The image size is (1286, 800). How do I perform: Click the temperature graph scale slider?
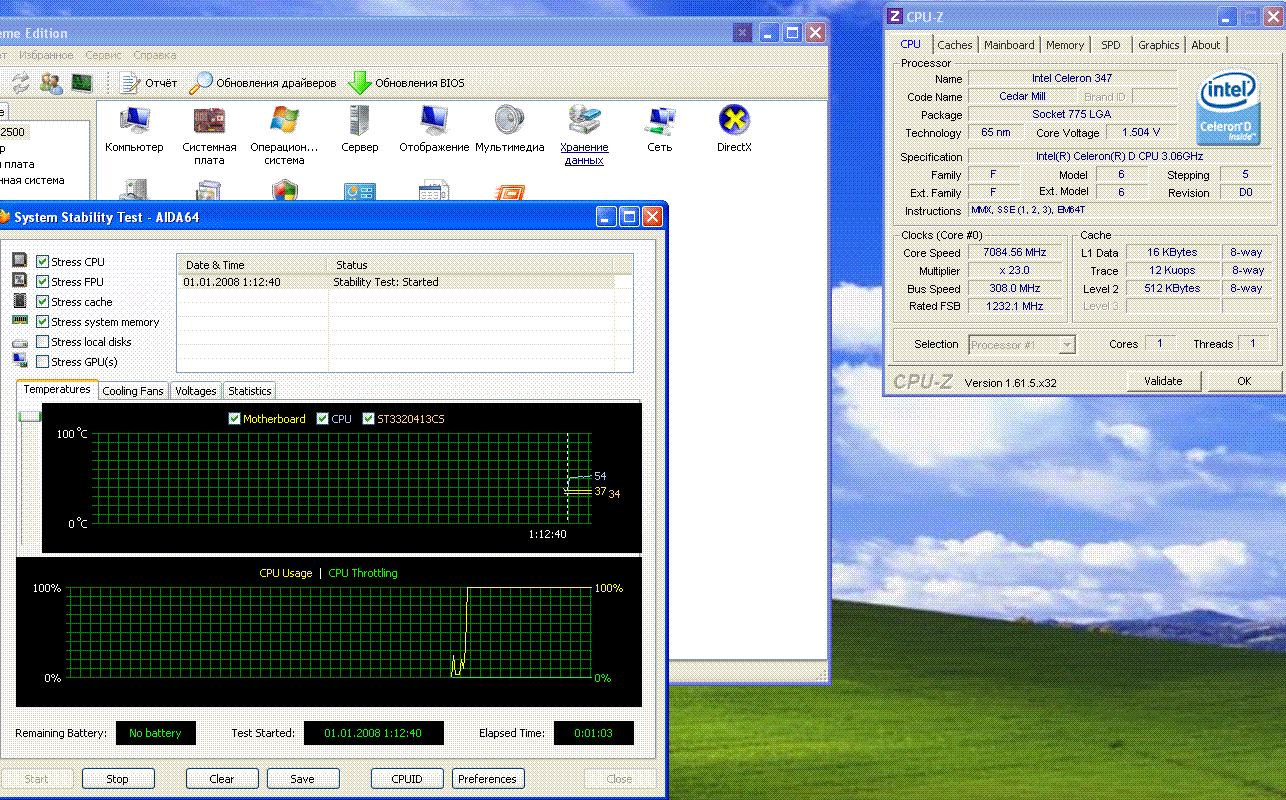point(29,416)
